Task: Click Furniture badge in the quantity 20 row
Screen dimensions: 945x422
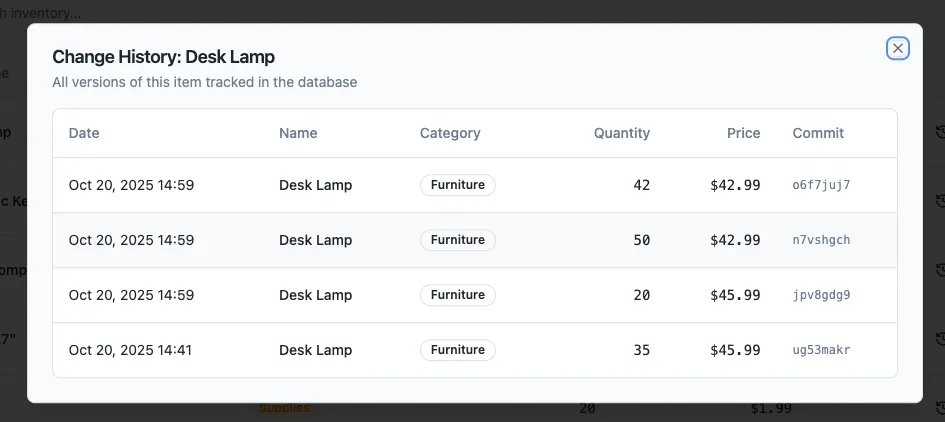Action: [458, 295]
